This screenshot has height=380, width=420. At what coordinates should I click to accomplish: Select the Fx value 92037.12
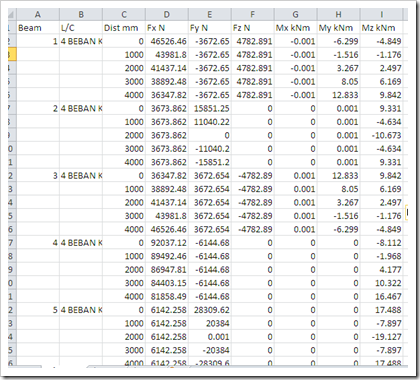pyautogui.click(x=167, y=243)
